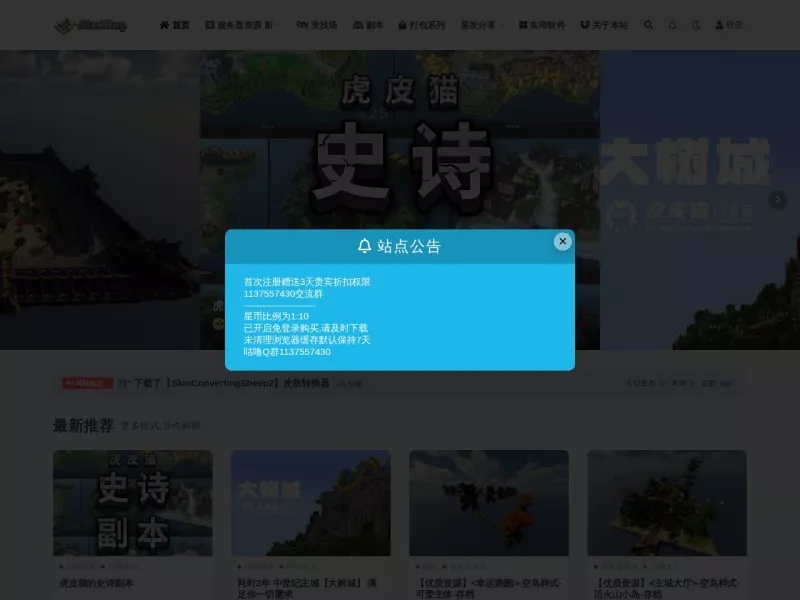Open the 服务器资源 navigation menu

[x=243, y=25]
